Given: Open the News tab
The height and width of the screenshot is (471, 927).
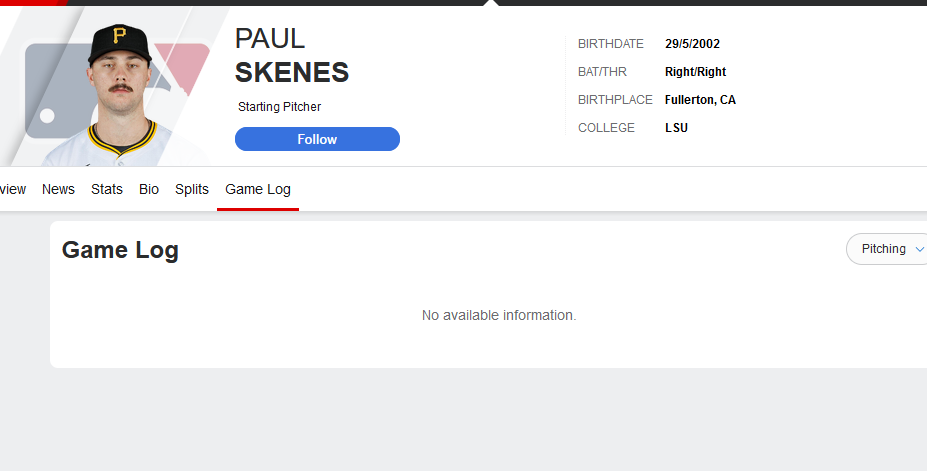Looking at the screenshot, I should (58, 189).
